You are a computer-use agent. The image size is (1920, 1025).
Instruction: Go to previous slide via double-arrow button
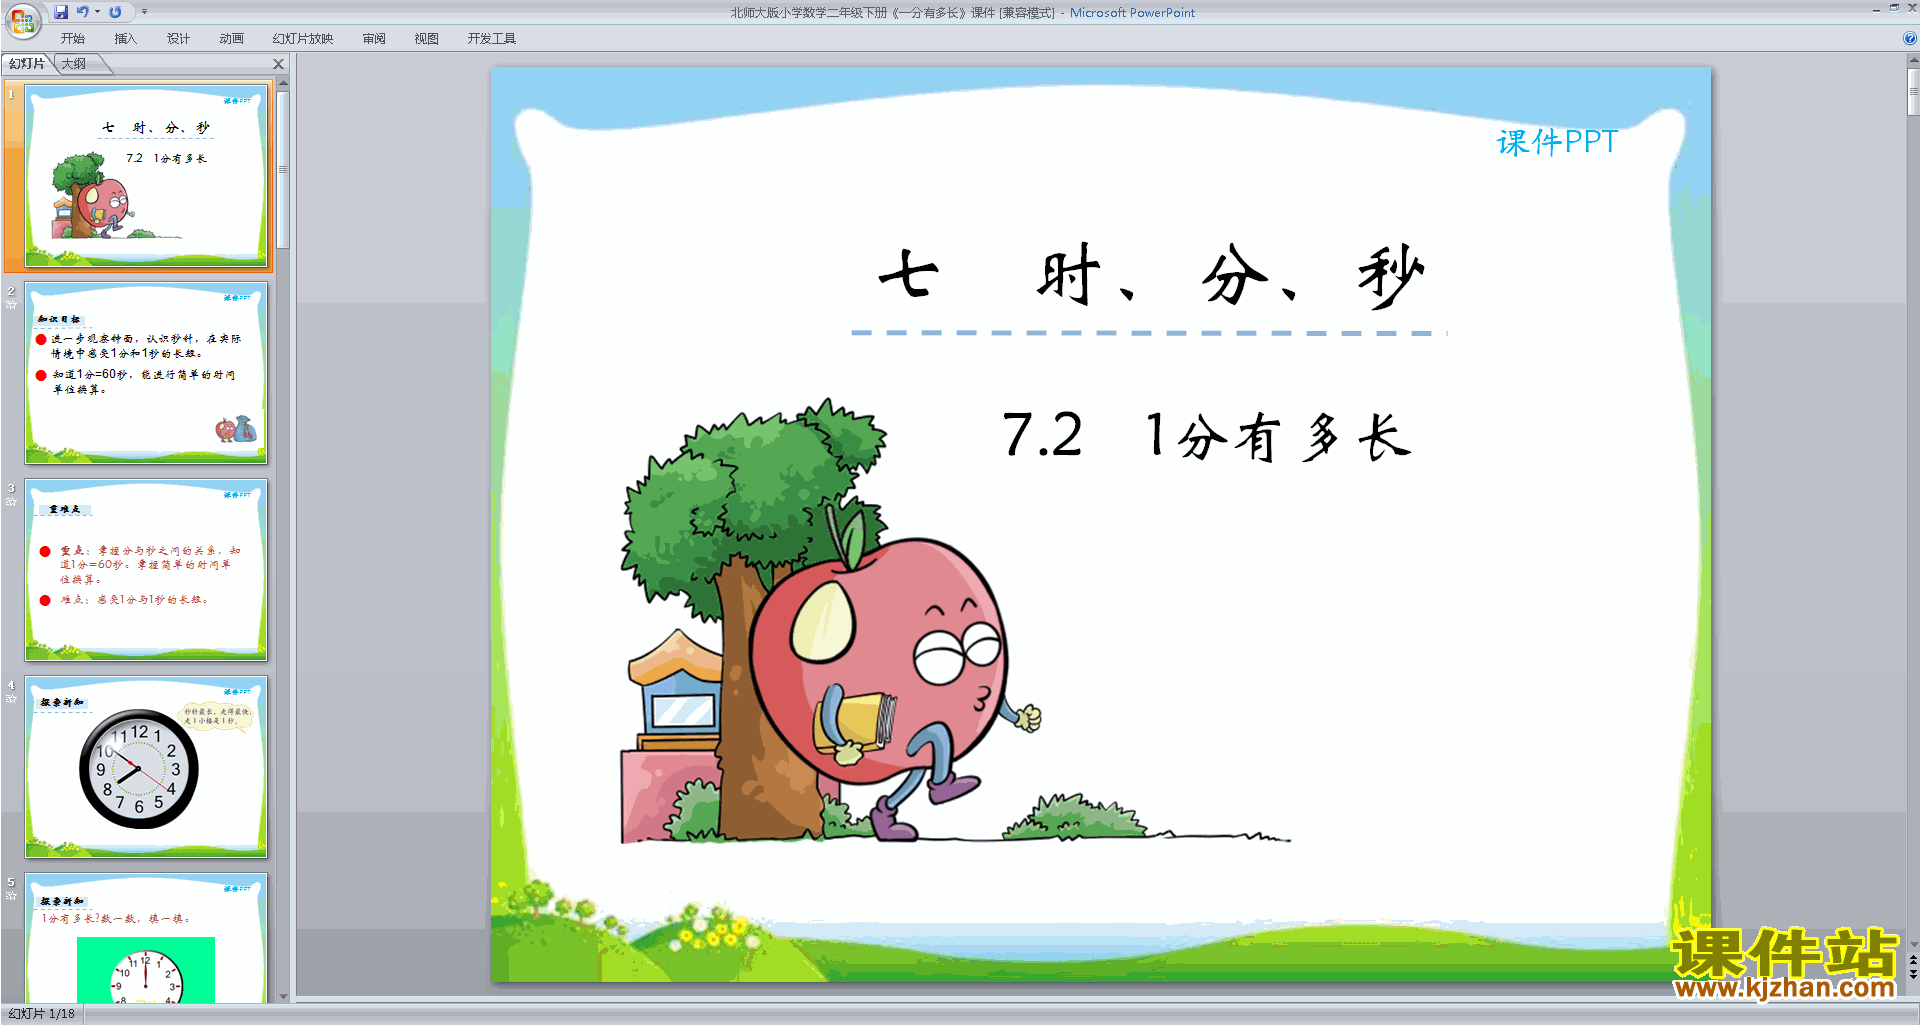(x=1913, y=960)
